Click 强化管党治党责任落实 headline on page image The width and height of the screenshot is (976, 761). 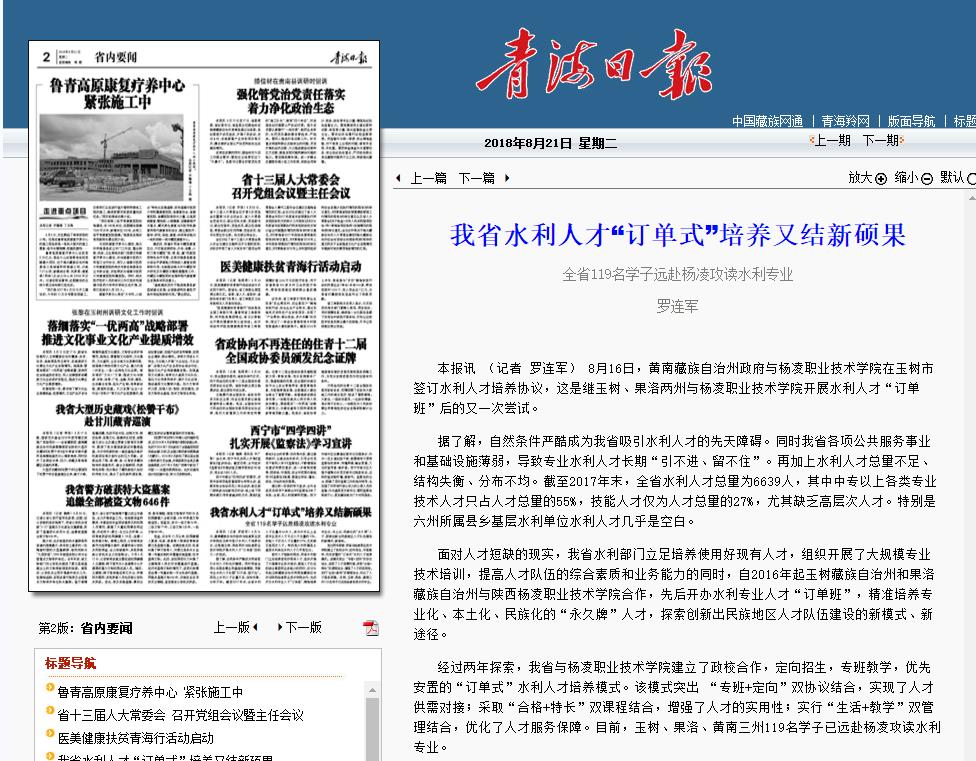tap(291, 94)
